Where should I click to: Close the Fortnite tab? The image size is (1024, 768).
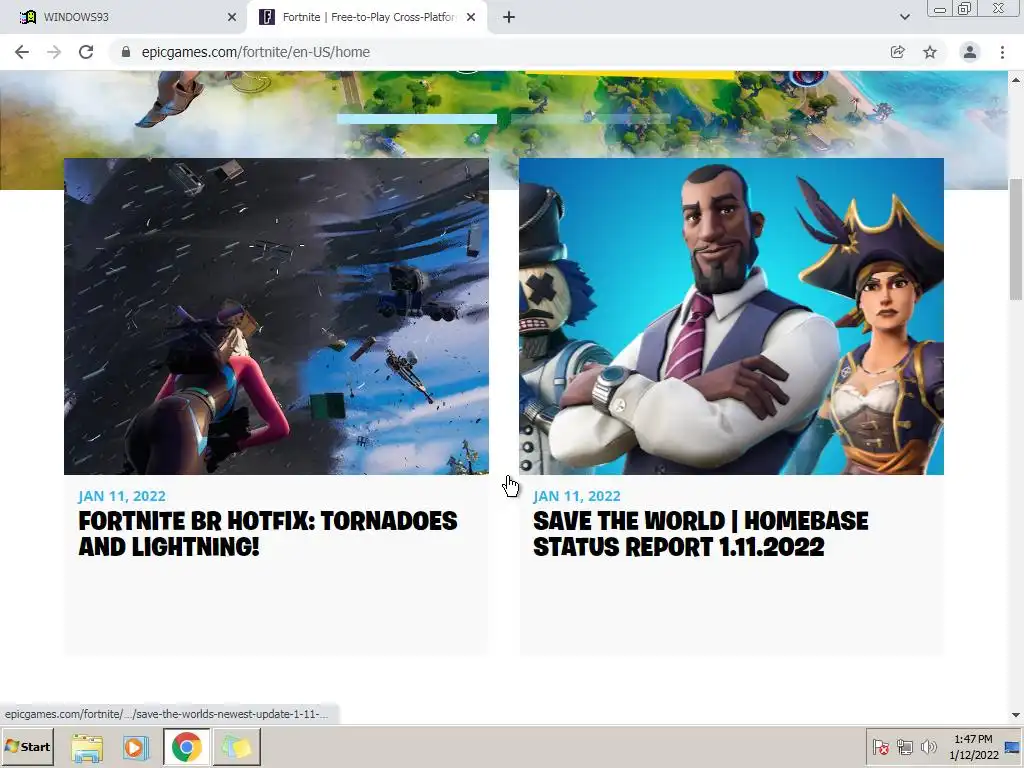471,18
